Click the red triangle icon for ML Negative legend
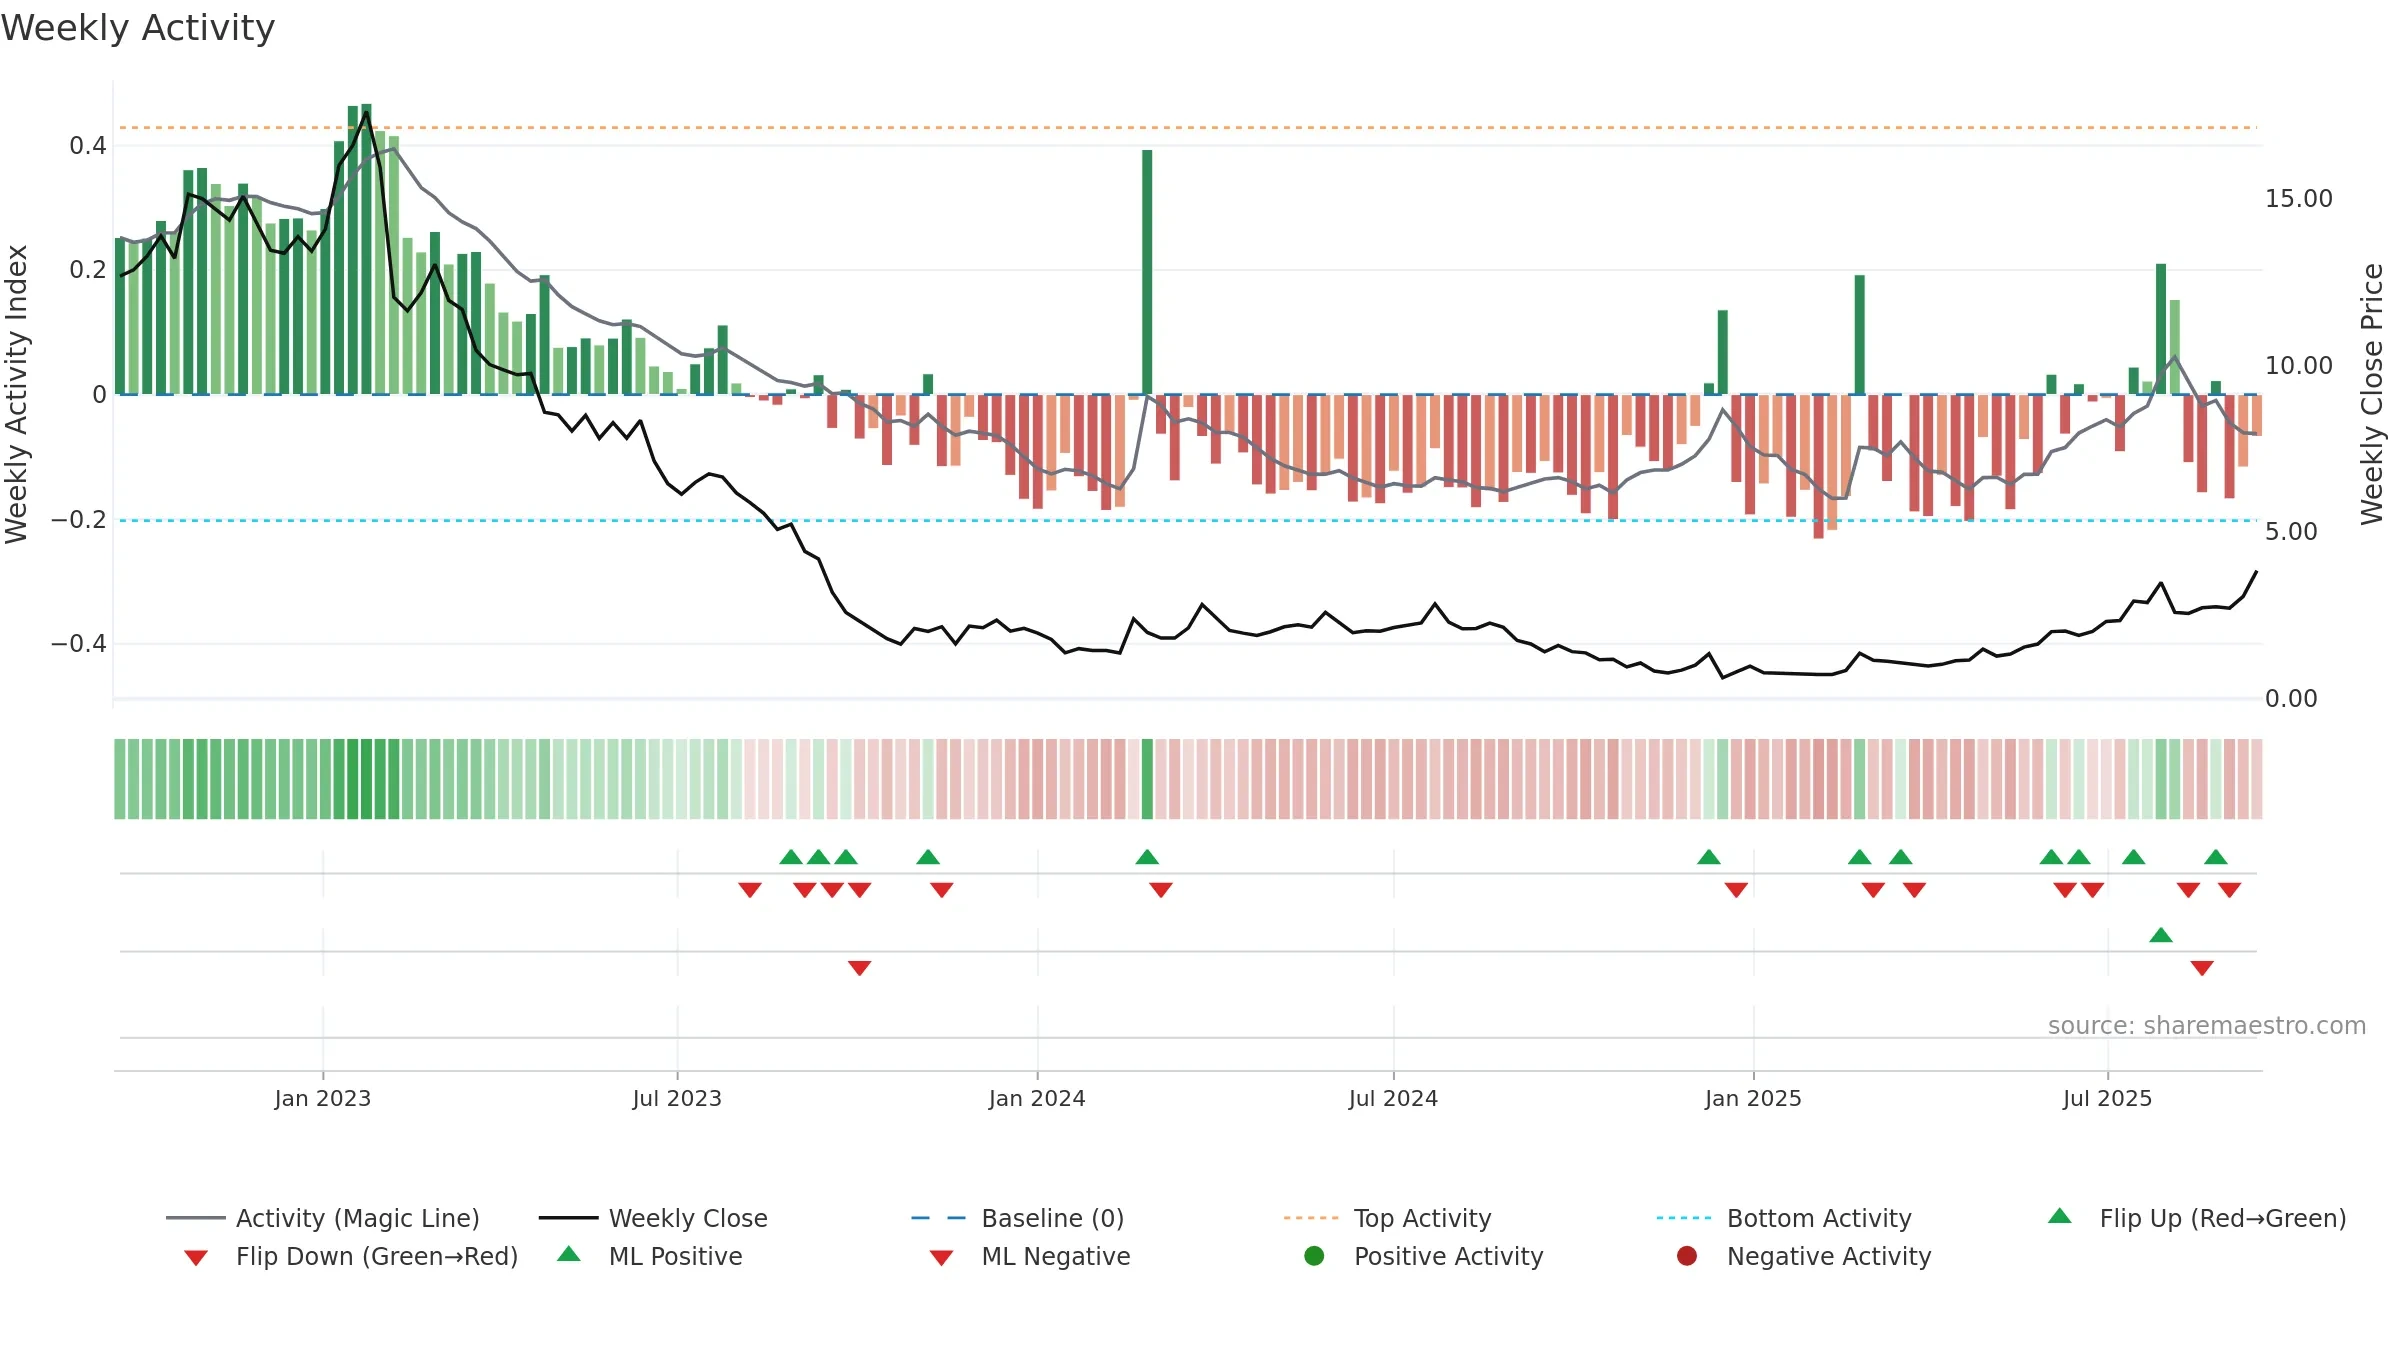Image resolution: width=2400 pixels, height=1350 pixels. point(941,1257)
